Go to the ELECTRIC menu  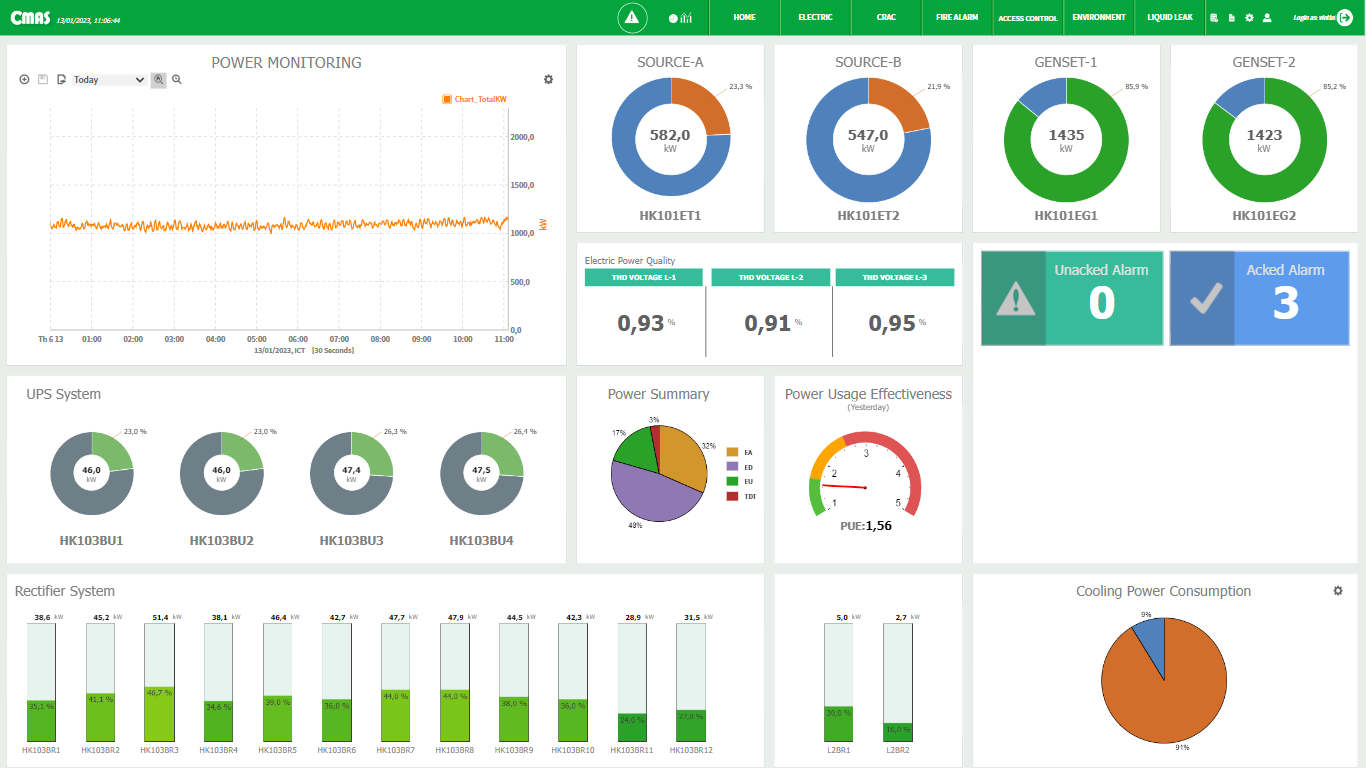point(815,18)
